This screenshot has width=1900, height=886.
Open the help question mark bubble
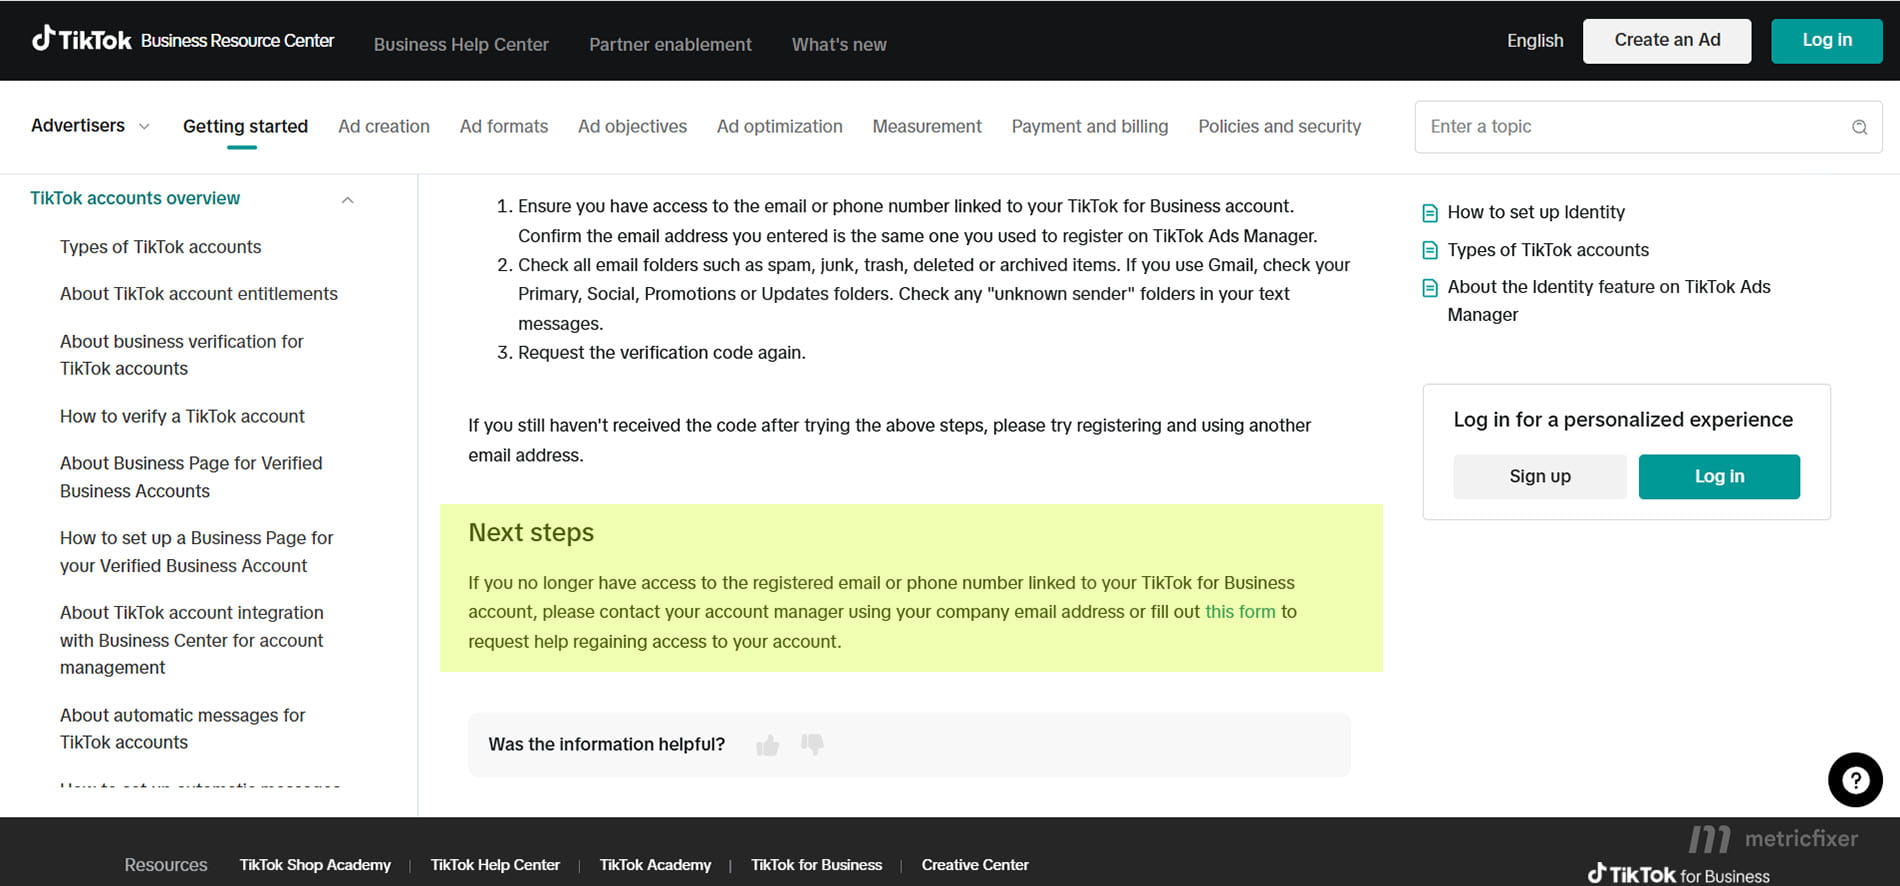tap(1855, 780)
